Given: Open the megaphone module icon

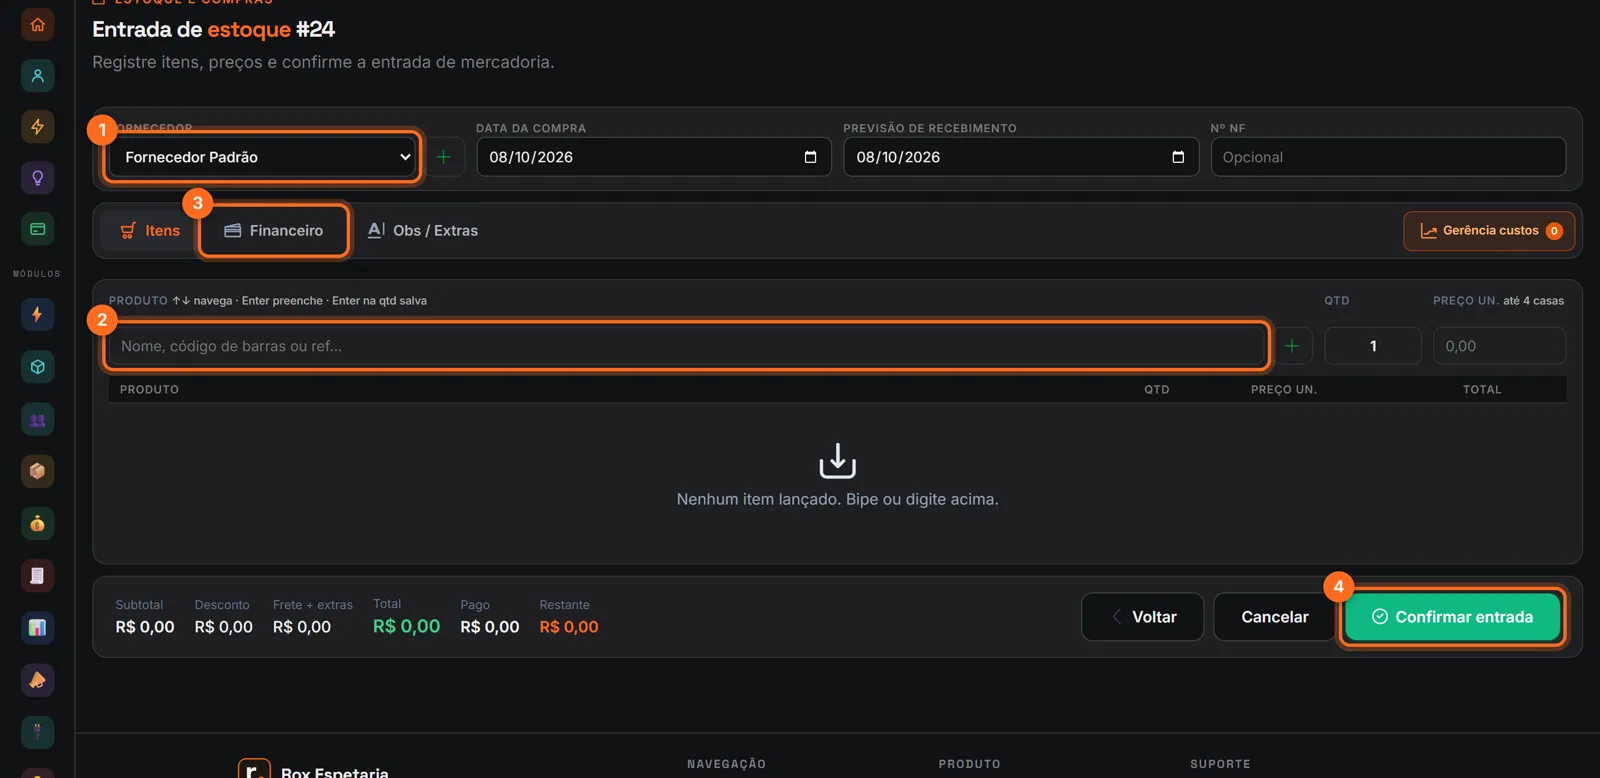Looking at the screenshot, I should [37, 679].
